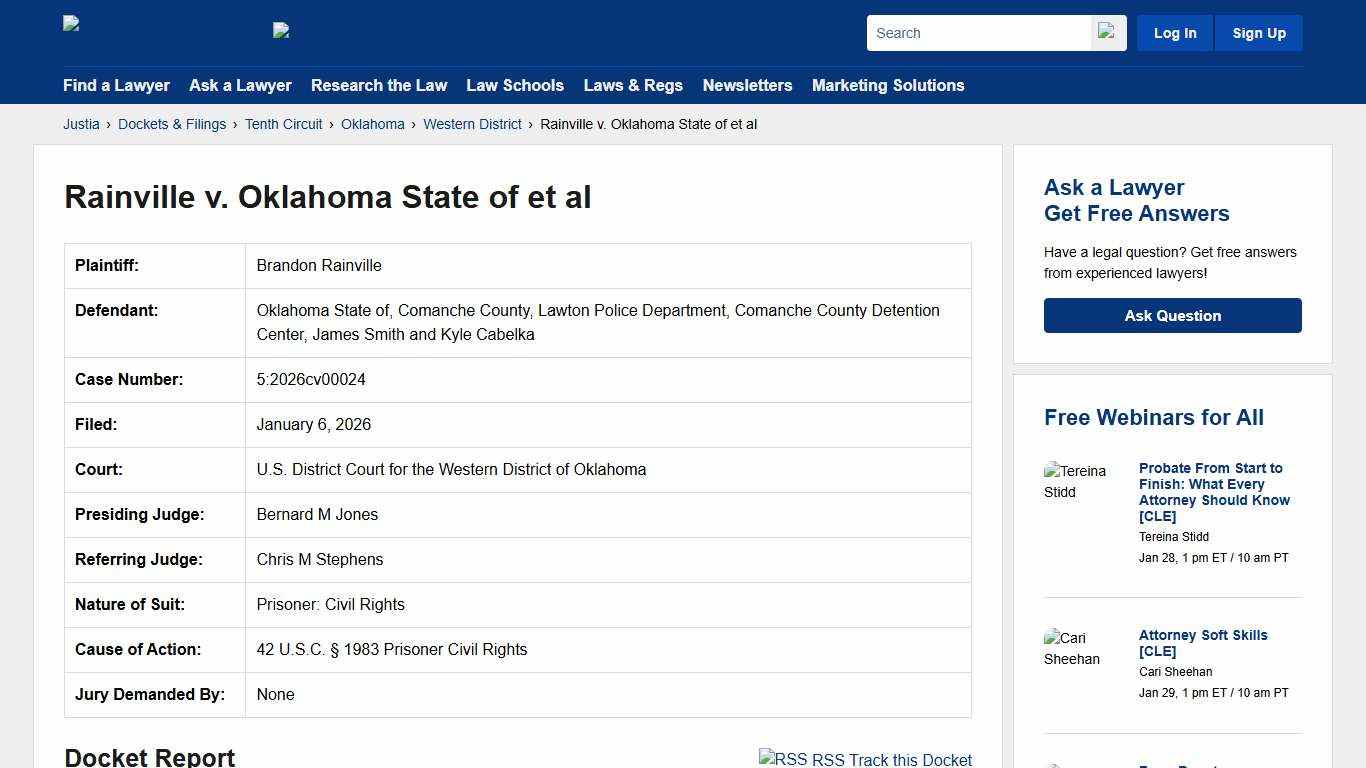Go to the Western District breadcrumb
1366x768 pixels.
pos(472,124)
